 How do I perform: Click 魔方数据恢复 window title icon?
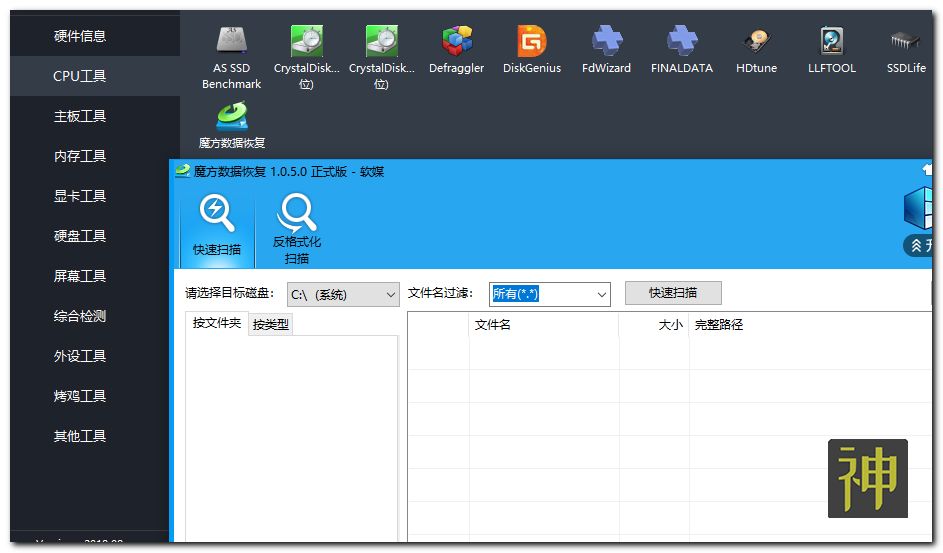[x=182, y=171]
